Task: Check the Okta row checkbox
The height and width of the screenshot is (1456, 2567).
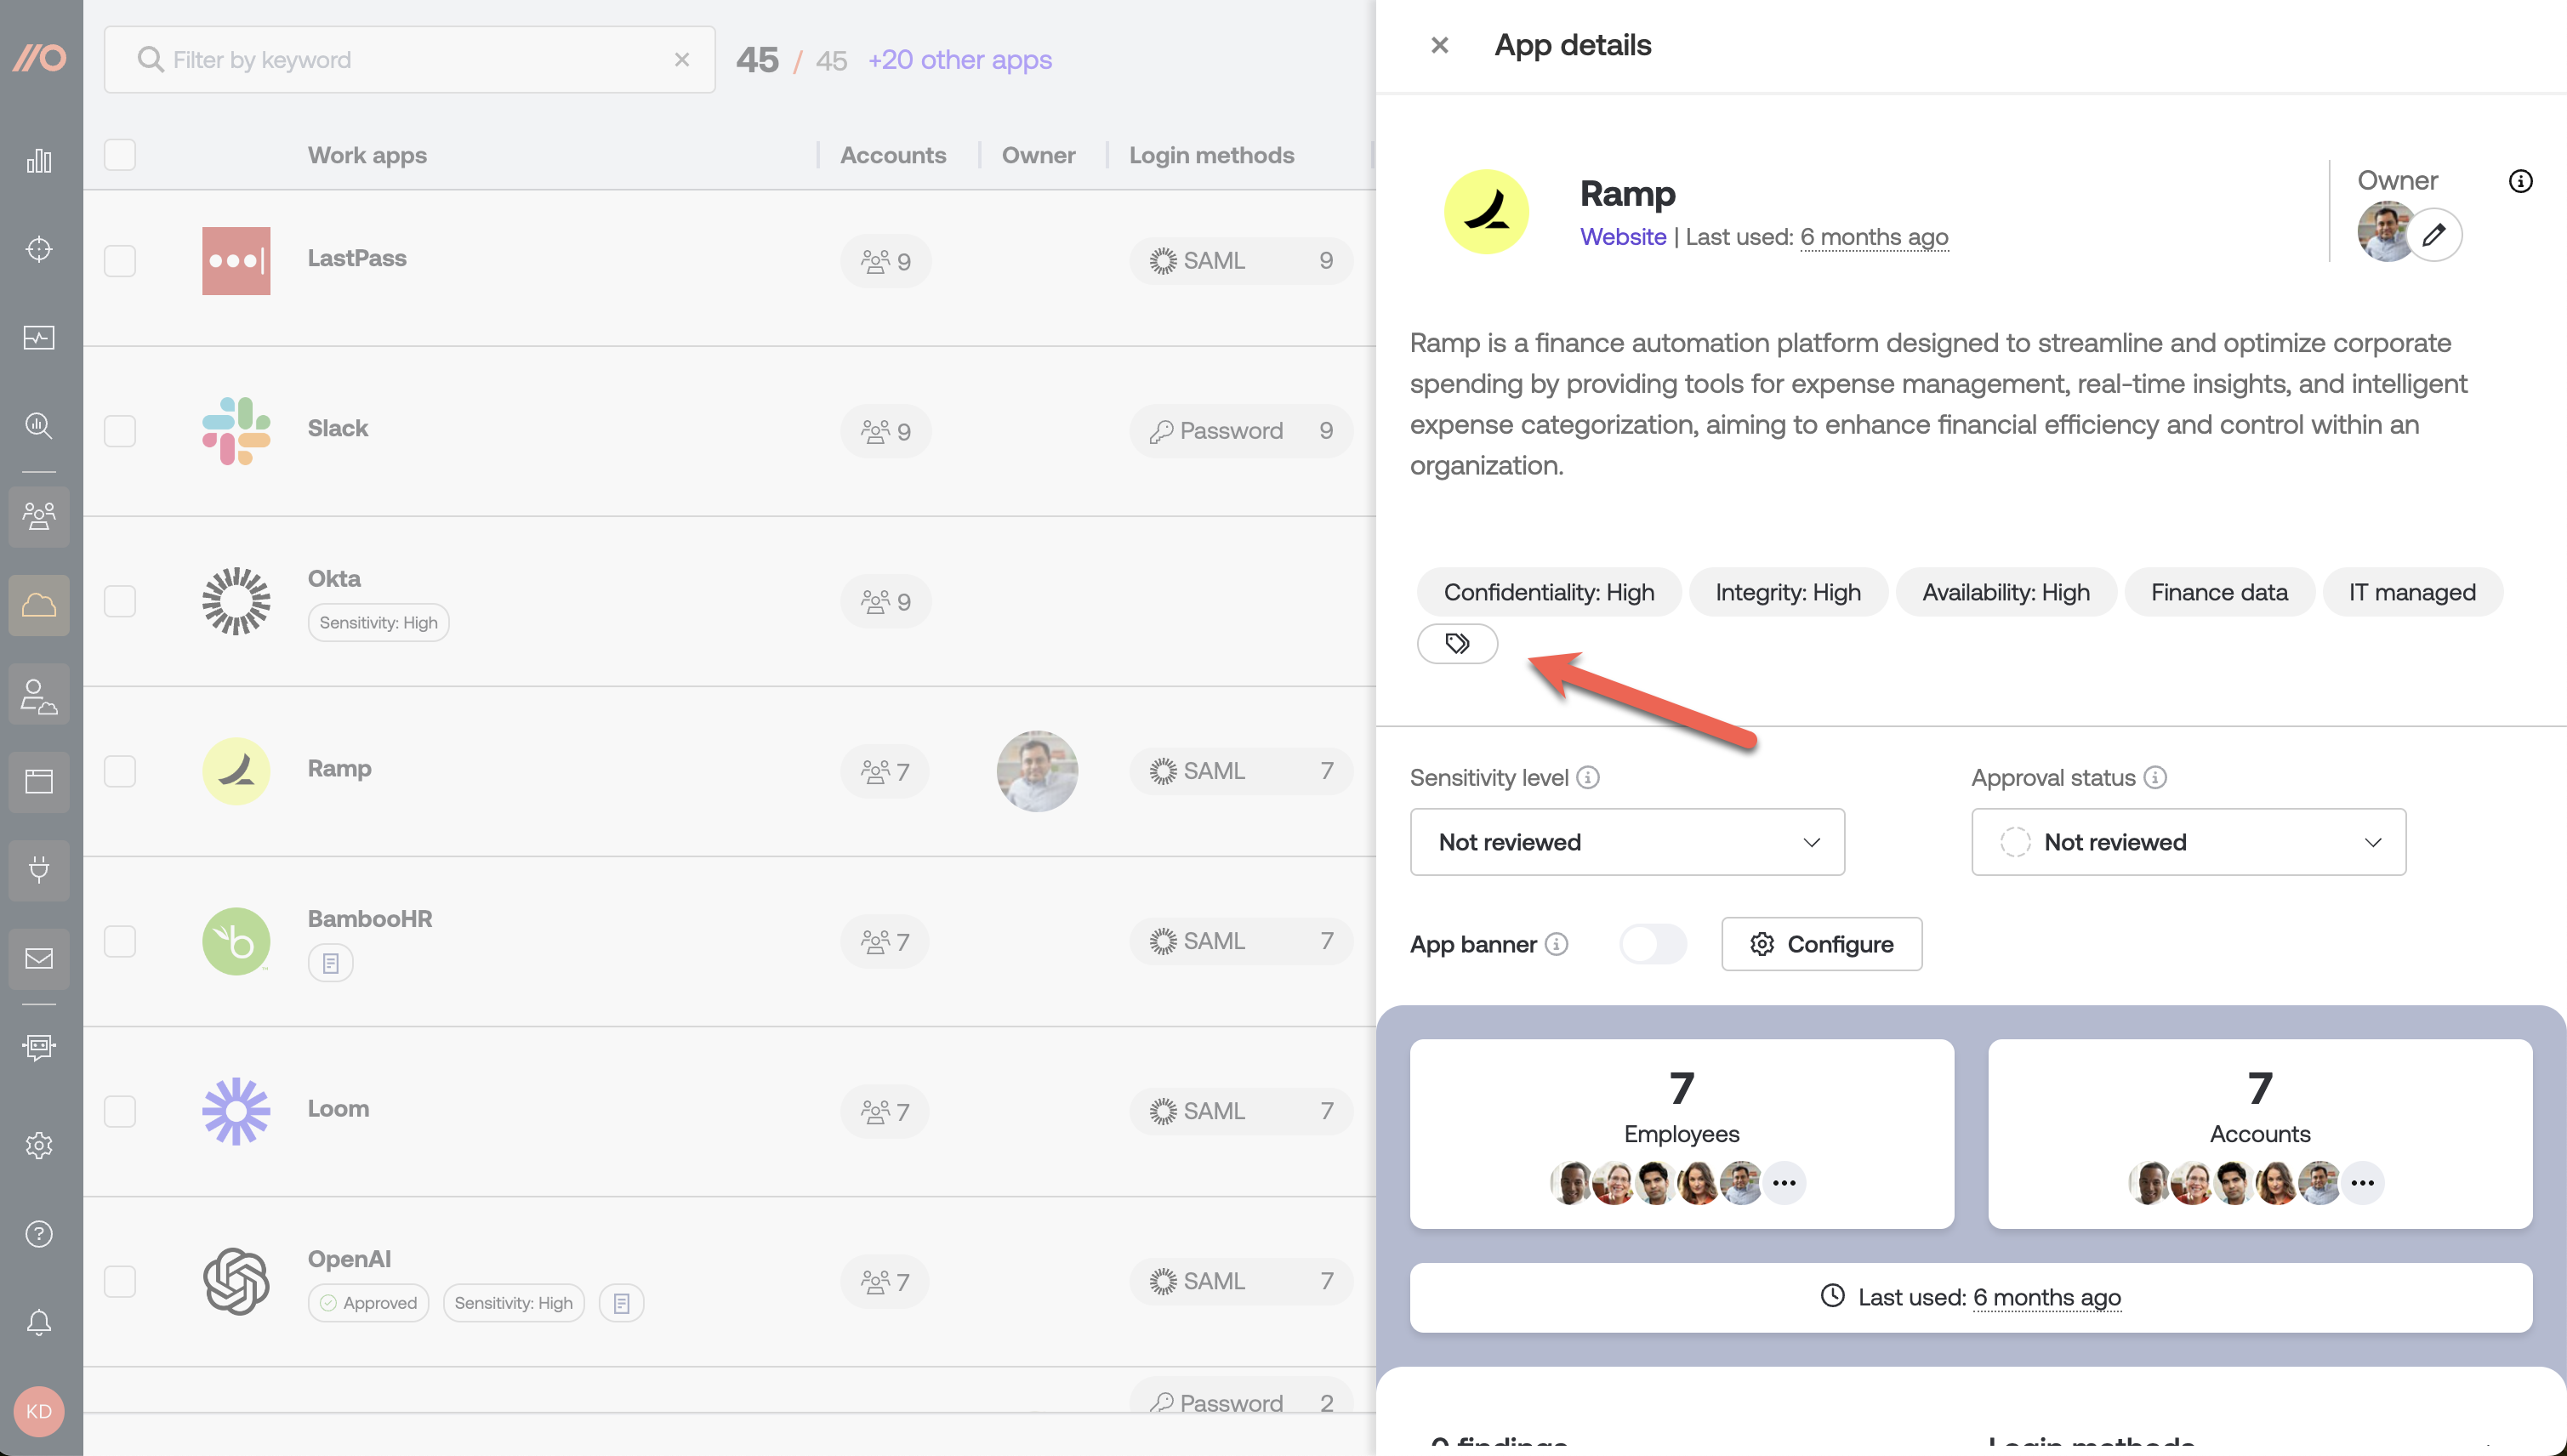Action: (x=120, y=601)
